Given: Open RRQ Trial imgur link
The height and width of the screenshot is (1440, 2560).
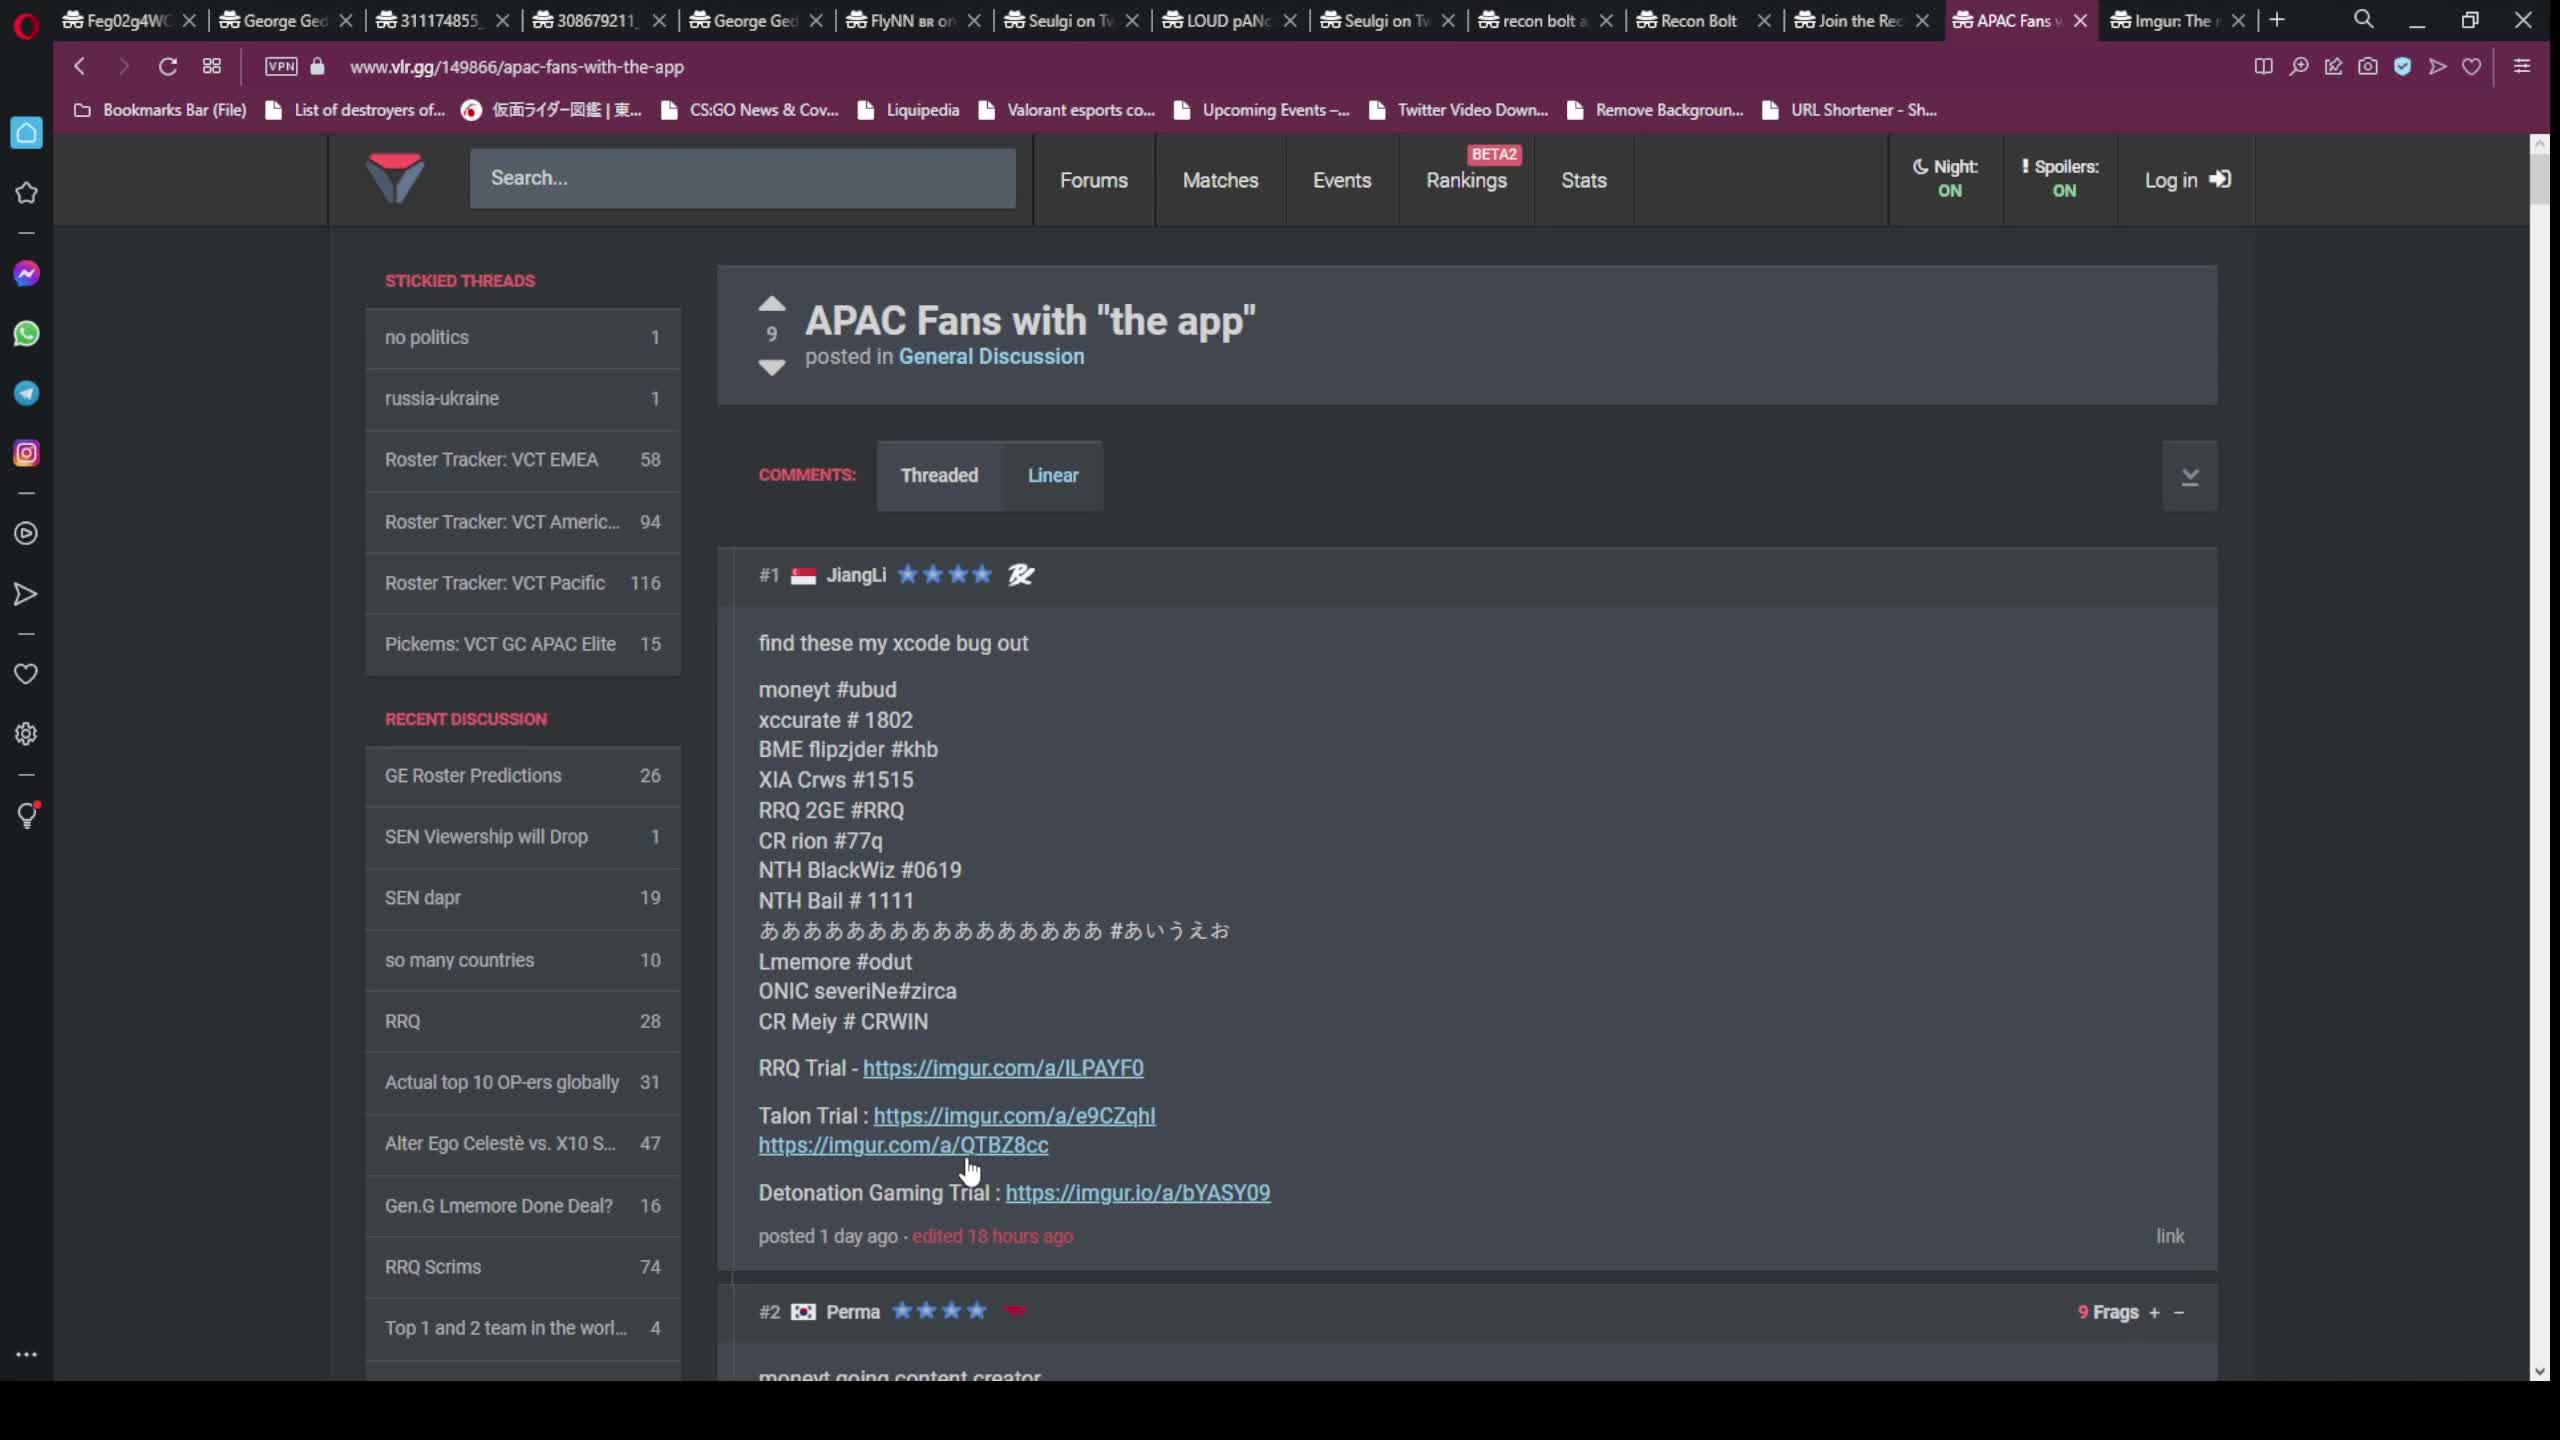Looking at the screenshot, I should [1003, 1068].
